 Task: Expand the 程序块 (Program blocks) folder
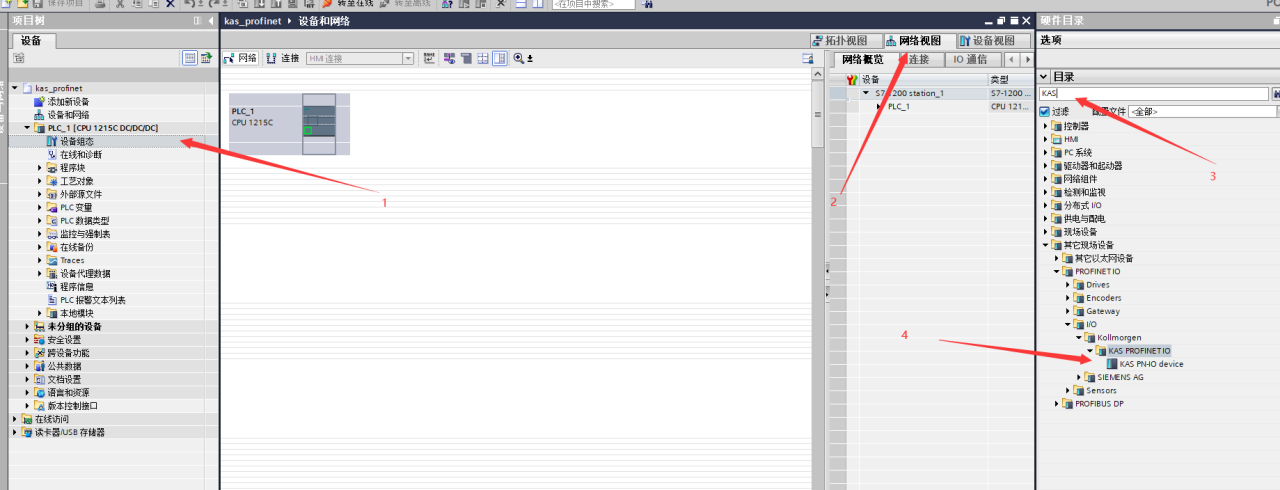pyautogui.click(x=41, y=168)
